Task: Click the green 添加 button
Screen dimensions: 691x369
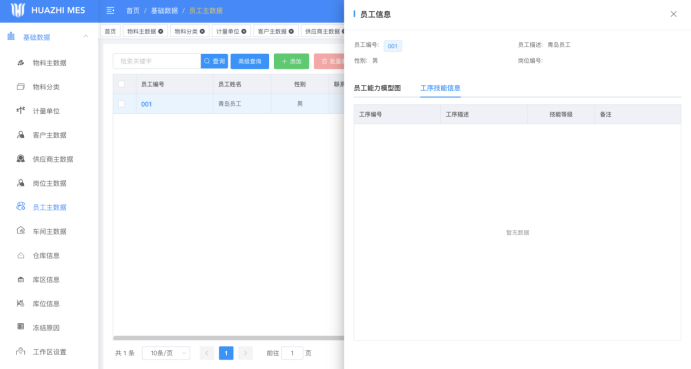Action: coord(291,61)
